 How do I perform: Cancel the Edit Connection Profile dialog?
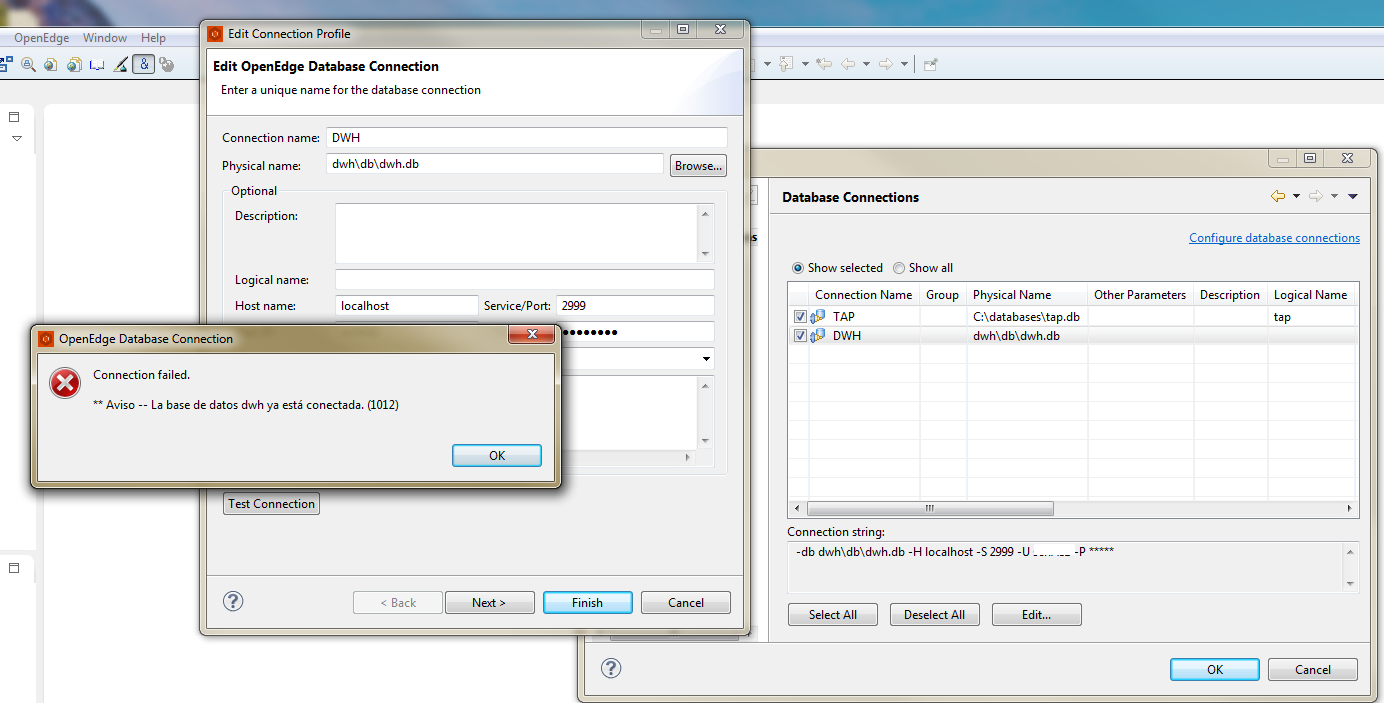(x=686, y=603)
